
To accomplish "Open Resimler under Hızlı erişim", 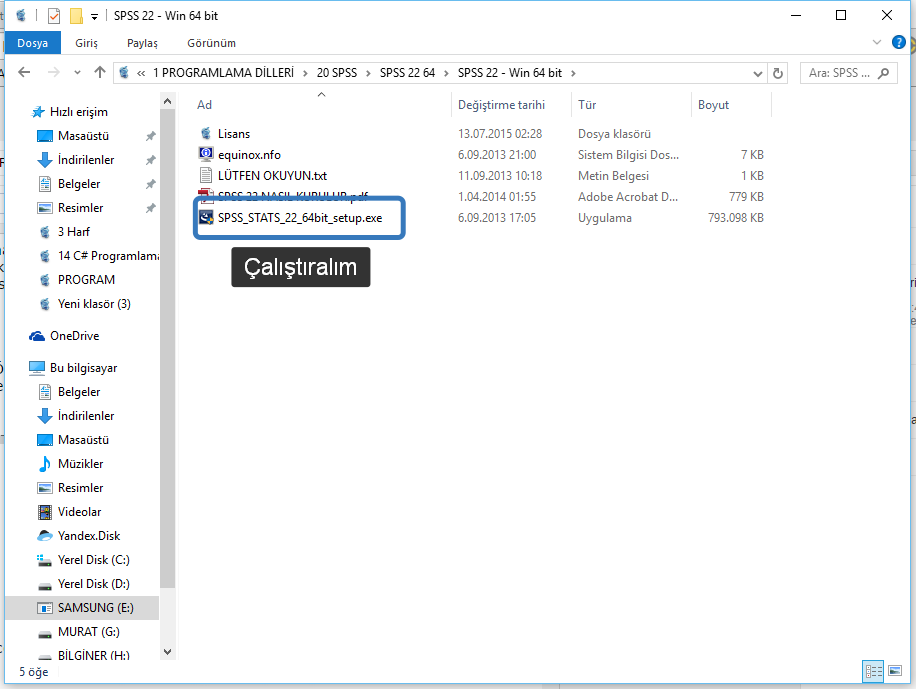I will click(81, 208).
